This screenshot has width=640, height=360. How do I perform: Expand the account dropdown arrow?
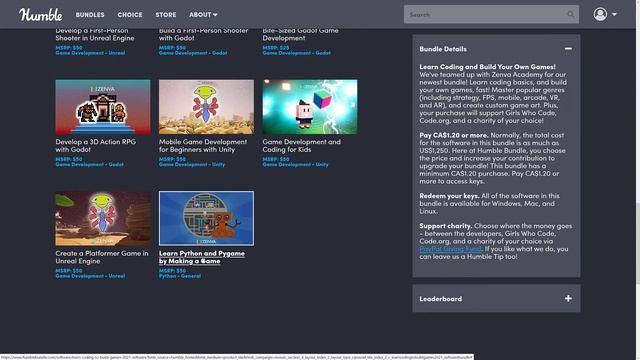coord(614,14)
